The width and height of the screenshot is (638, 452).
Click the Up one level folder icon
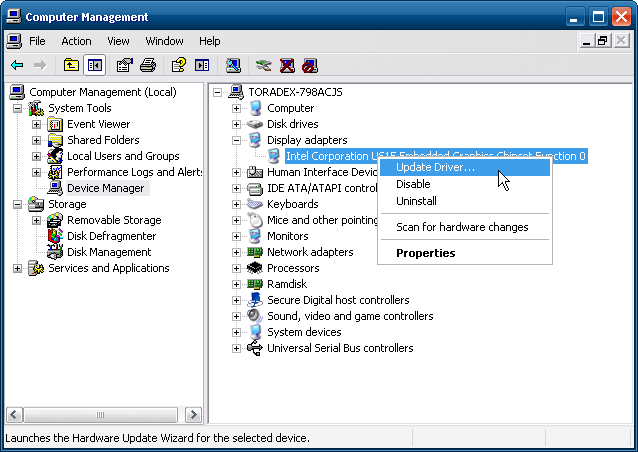click(x=71, y=65)
